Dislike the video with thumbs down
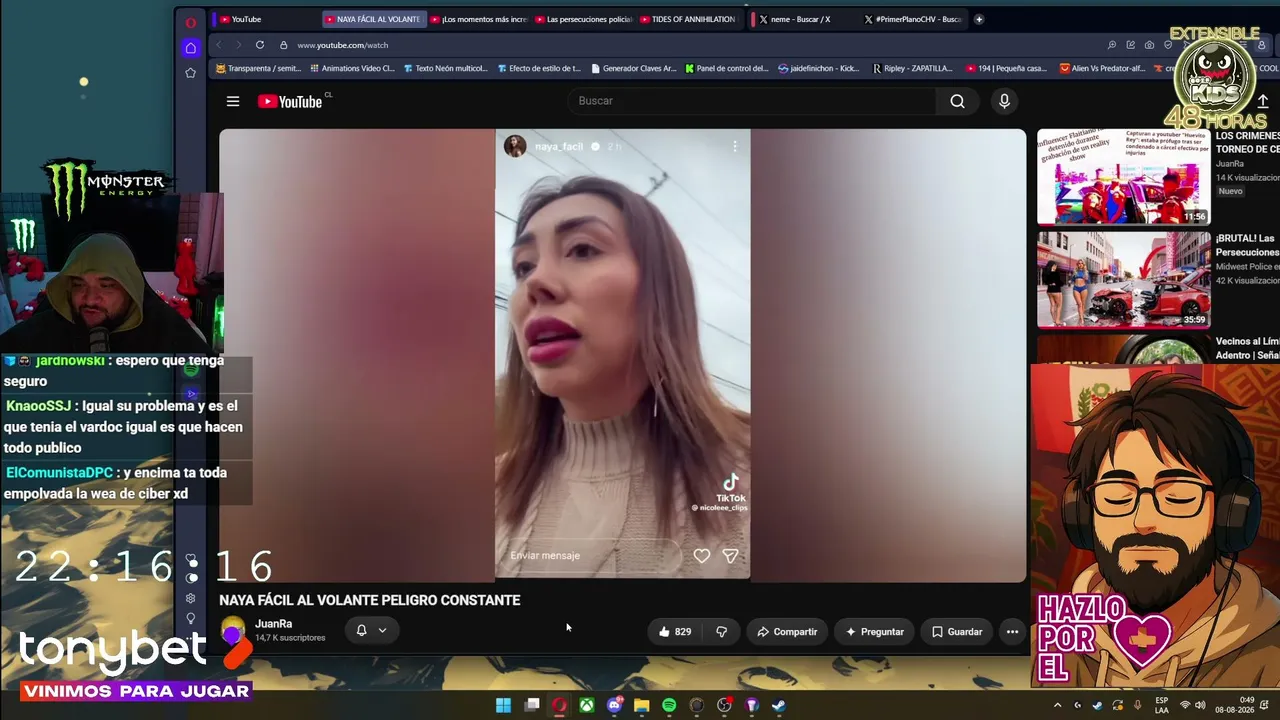Image resolution: width=1280 pixels, height=720 pixels. pyautogui.click(x=721, y=632)
